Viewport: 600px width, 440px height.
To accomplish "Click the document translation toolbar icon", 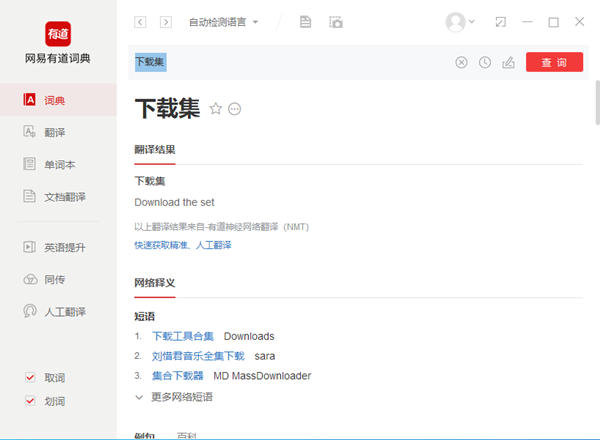I will [x=305, y=22].
